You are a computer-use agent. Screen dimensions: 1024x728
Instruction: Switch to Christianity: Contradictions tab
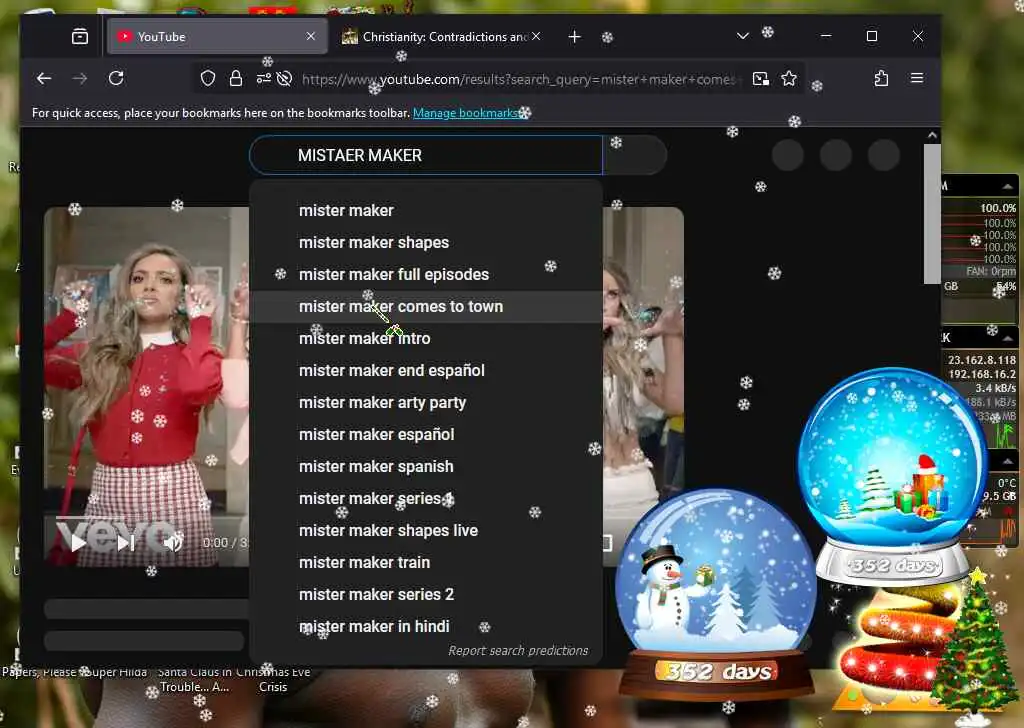point(442,37)
